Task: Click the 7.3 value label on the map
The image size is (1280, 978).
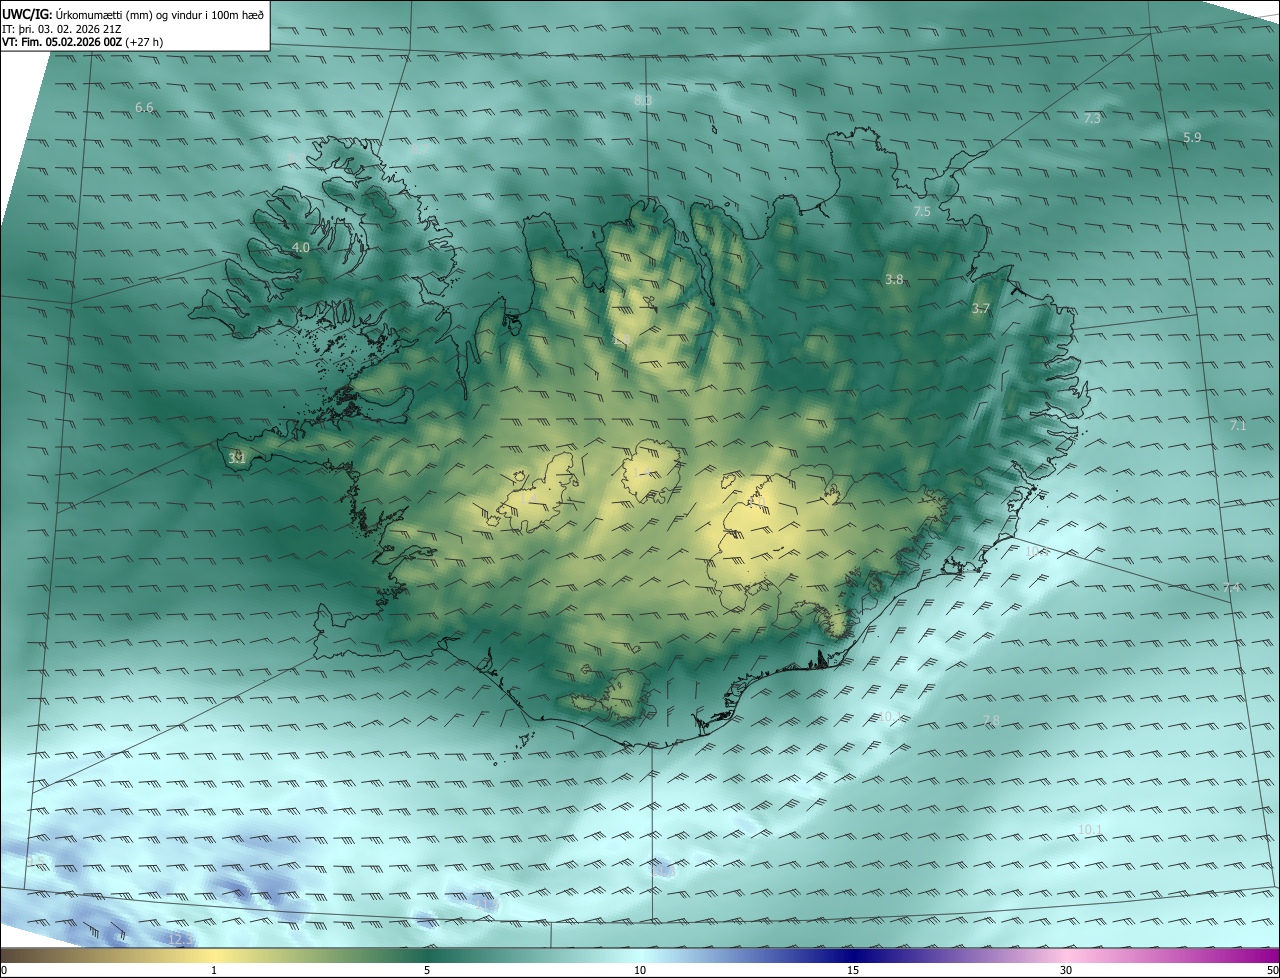Action: pos(1092,119)
